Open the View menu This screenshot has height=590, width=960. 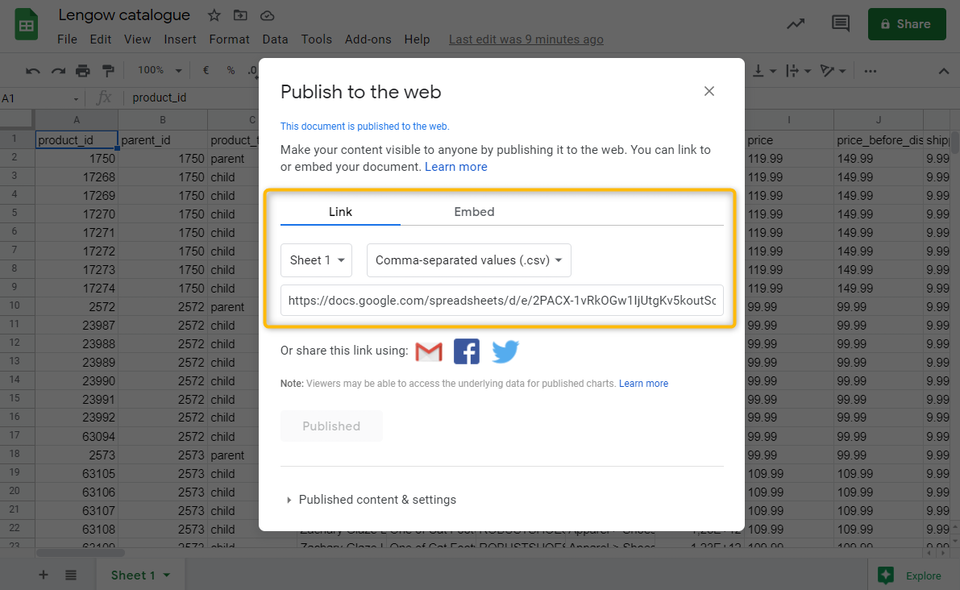tap(137, 39)
